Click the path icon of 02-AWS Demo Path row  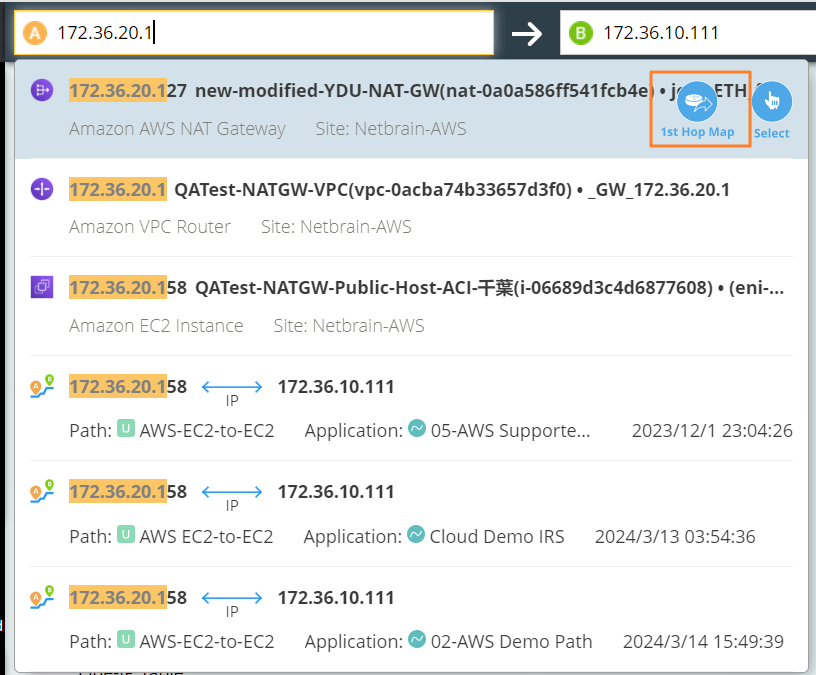click(42, 597)
